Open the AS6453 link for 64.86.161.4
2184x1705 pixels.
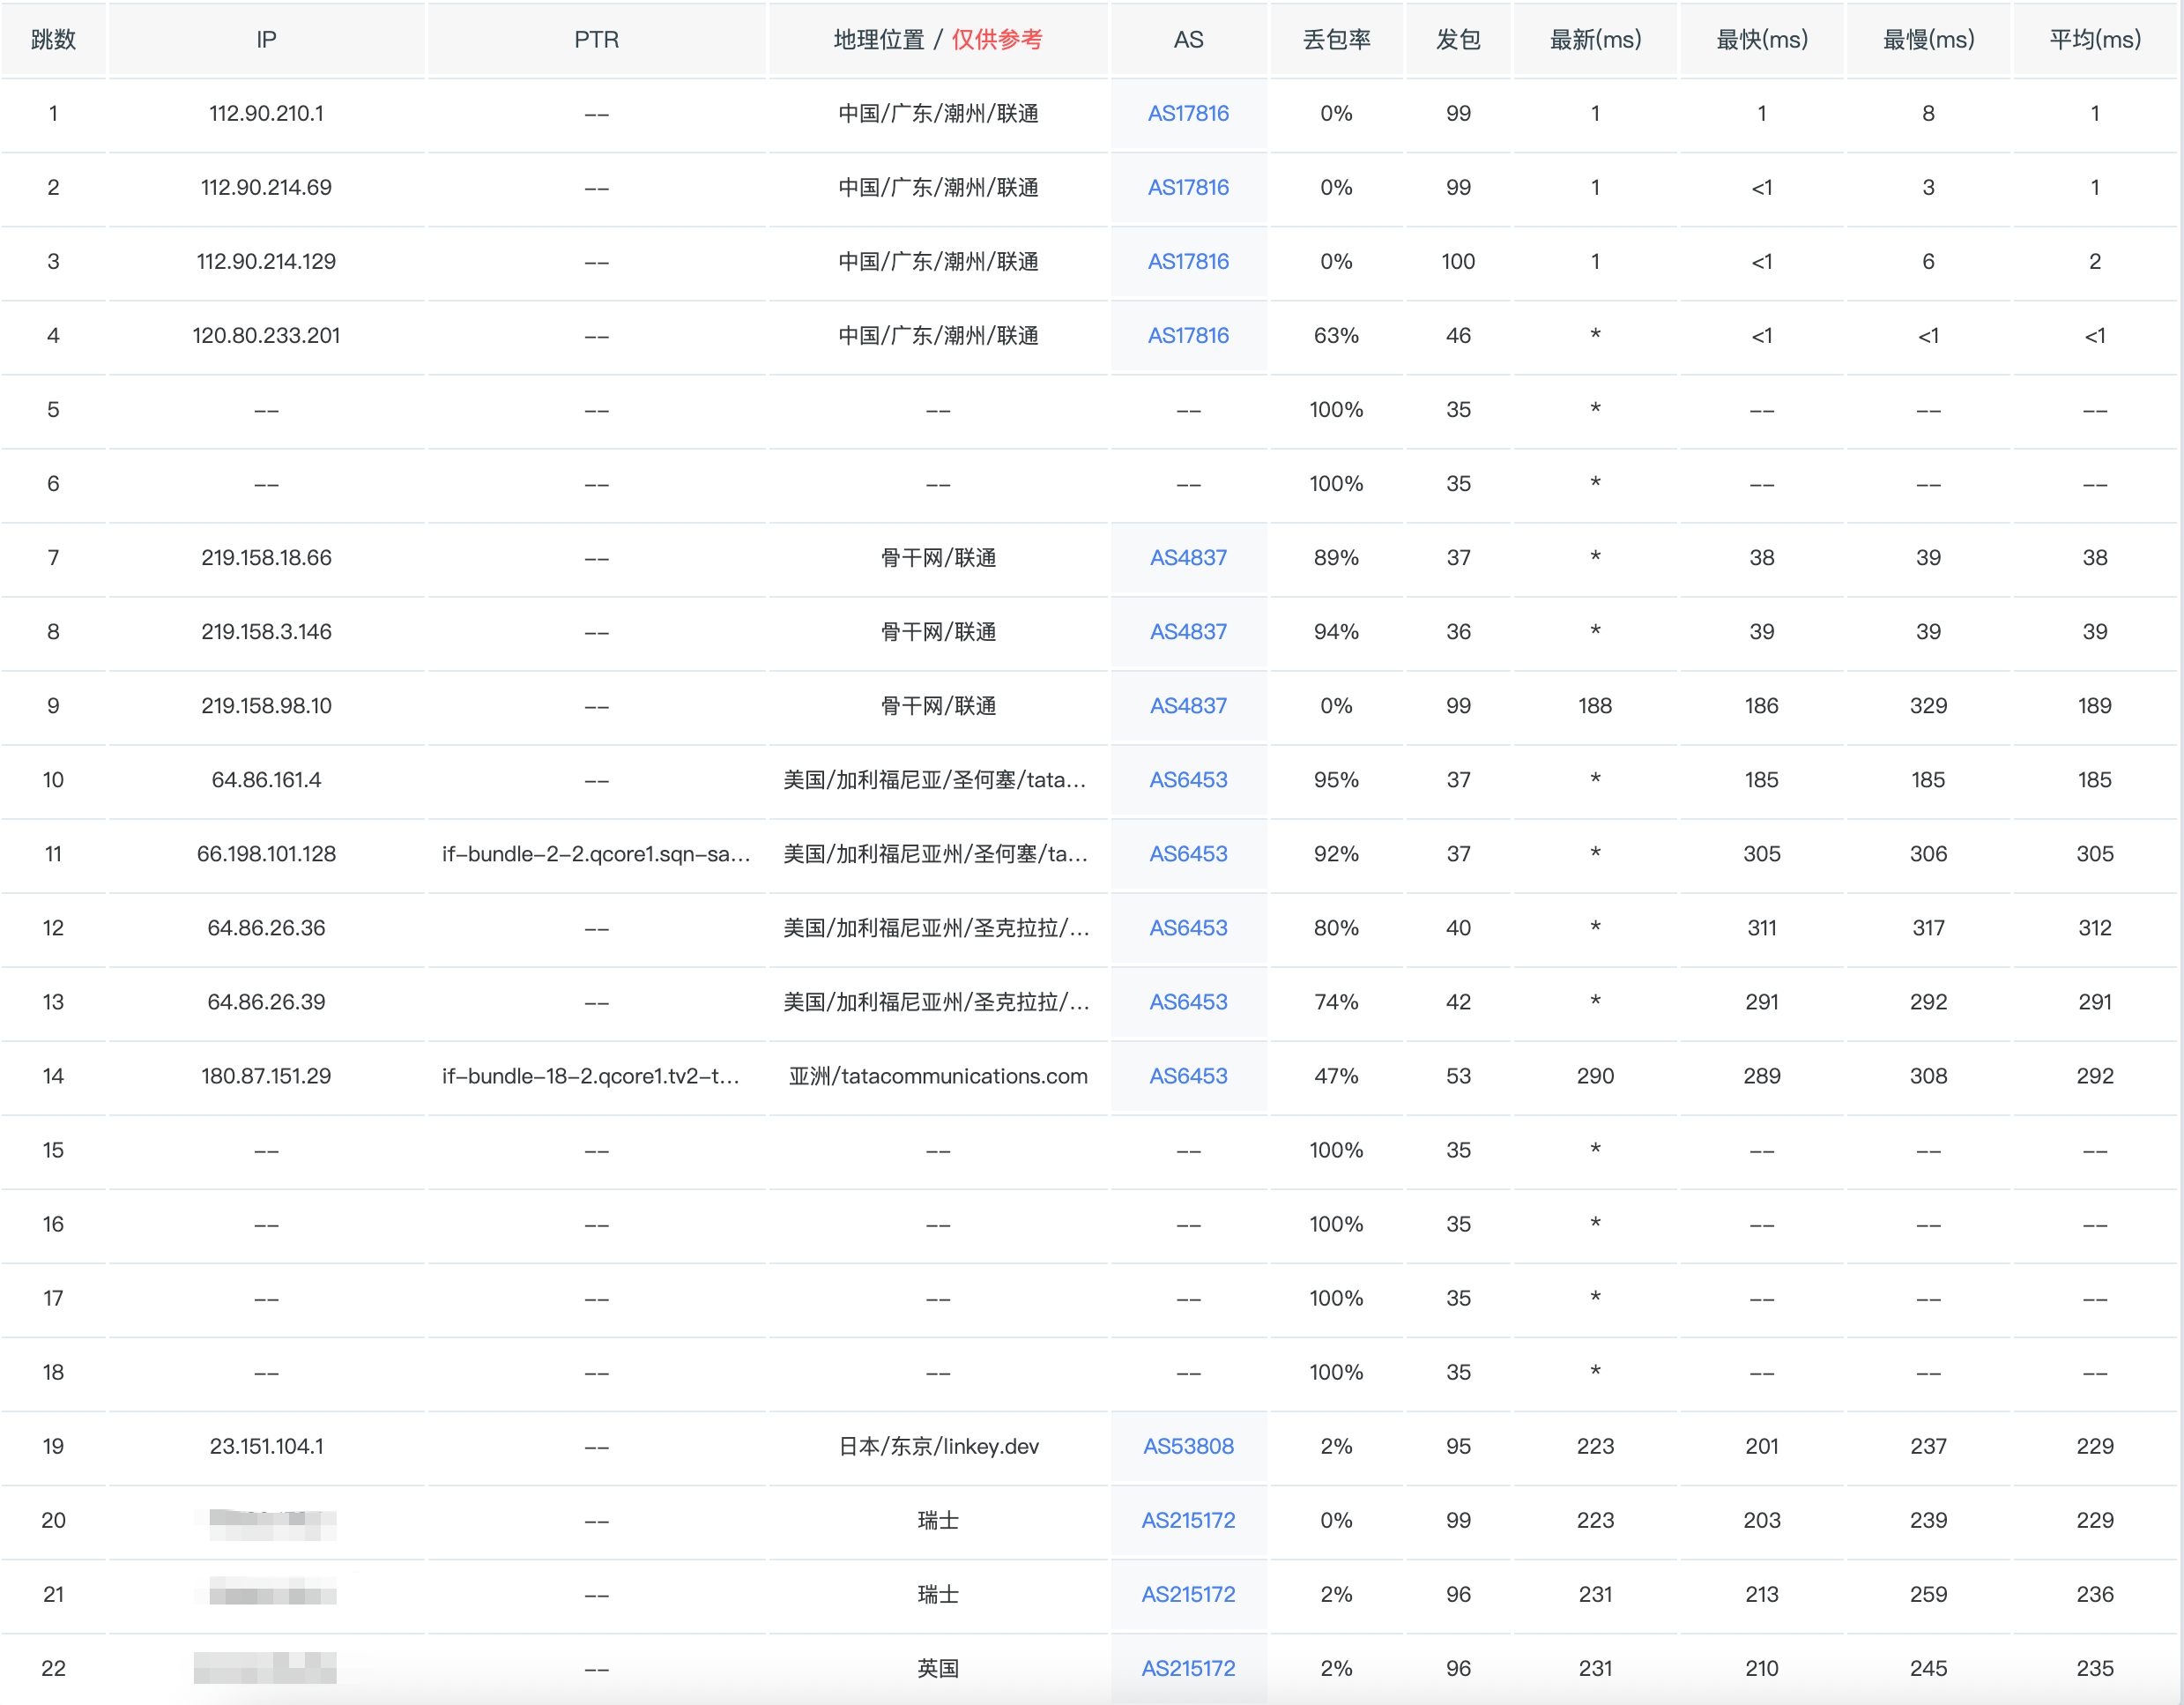1188,779
